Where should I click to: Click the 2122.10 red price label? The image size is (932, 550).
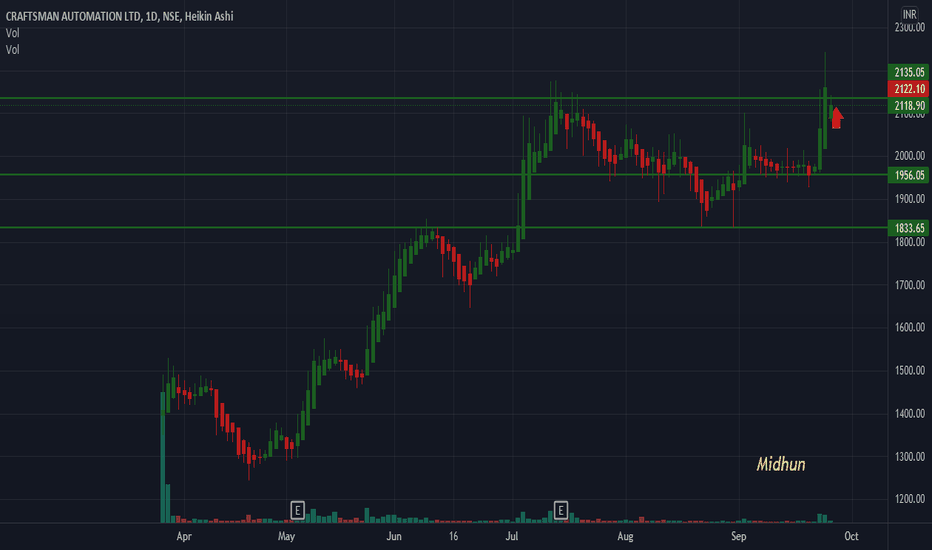click(x=908, y=89)
